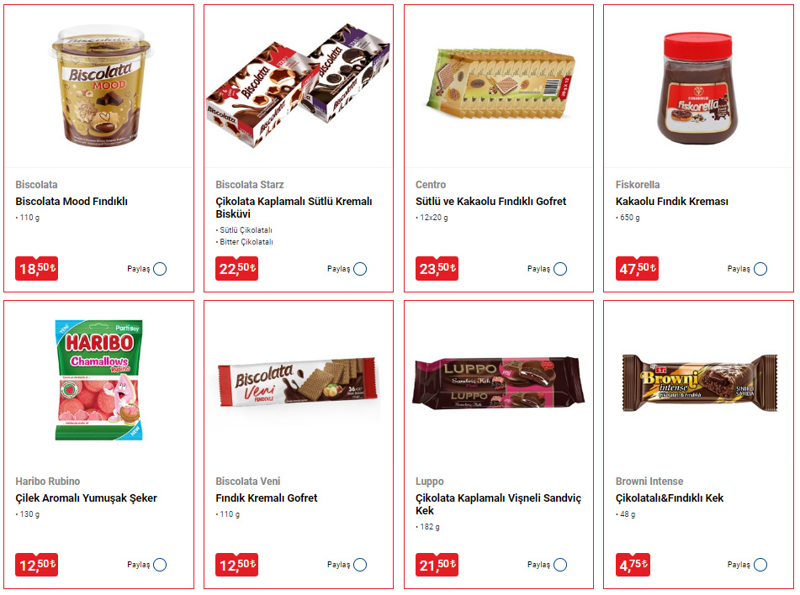Select the Paylaş circle for Fiskorella Kakaolu Fındık Kreması
Image resolution: width=800 pixels, height=595 pixels.
click(760, 269)
